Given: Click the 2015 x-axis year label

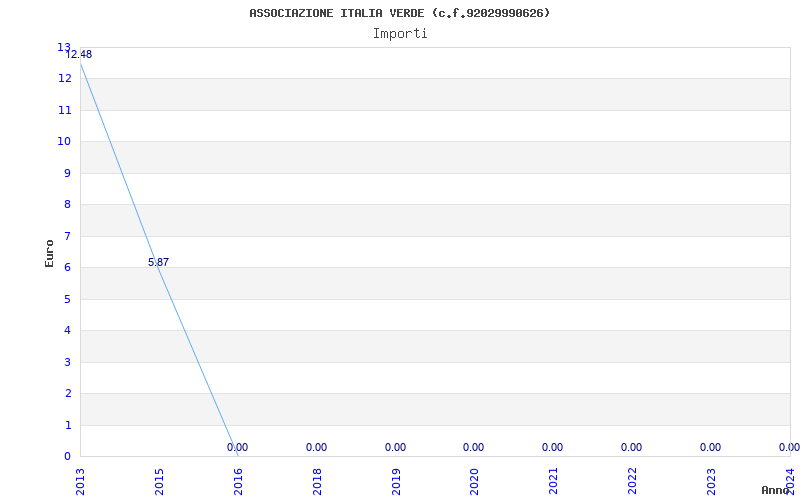Looking at the screenshot, I should [x=159, y=482].
